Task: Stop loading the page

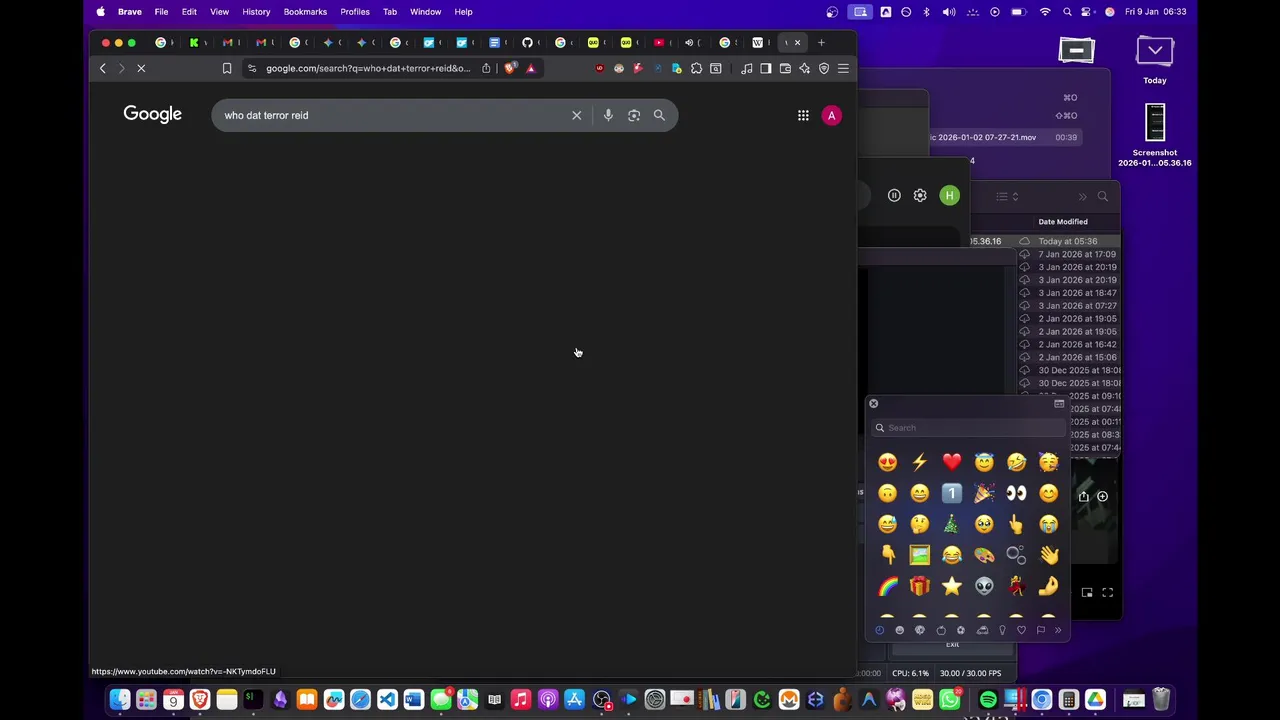Action: (141, 68)
